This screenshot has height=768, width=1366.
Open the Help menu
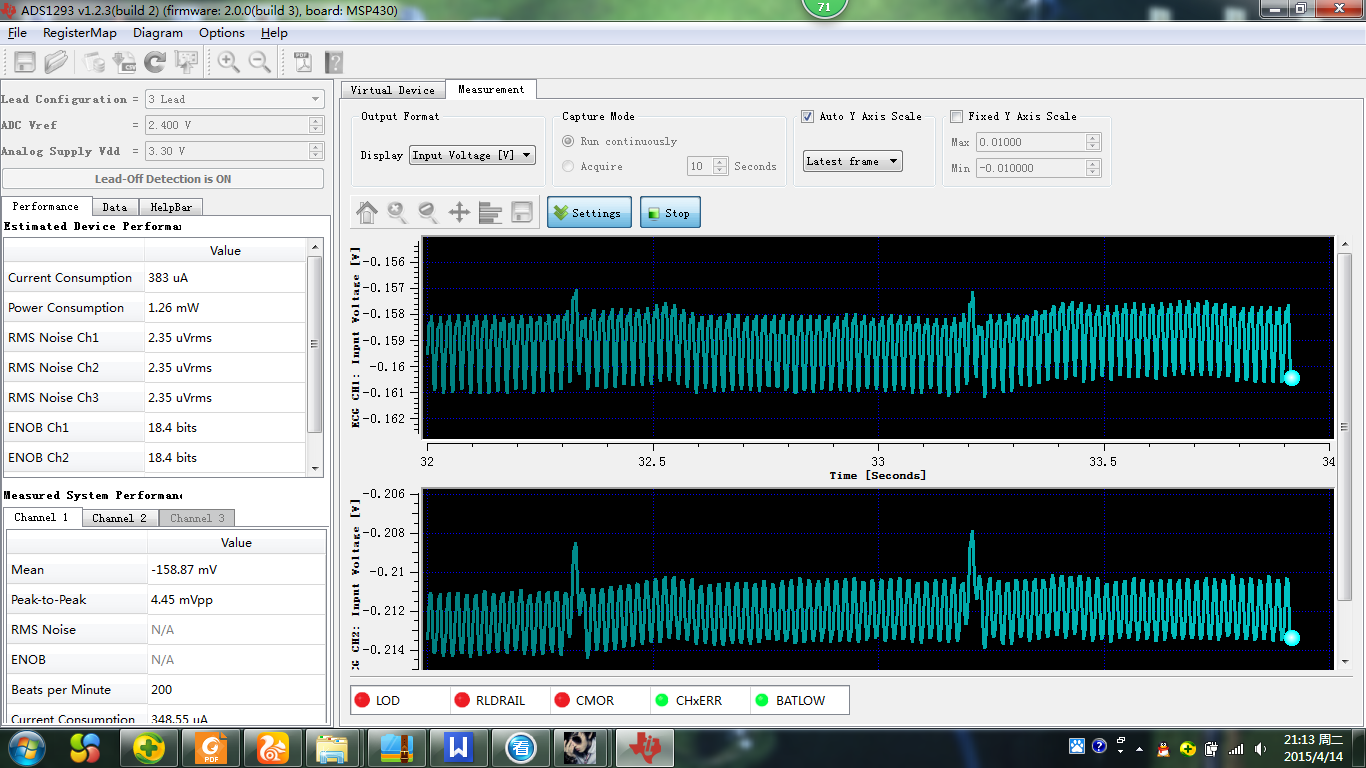coord(274,33)
